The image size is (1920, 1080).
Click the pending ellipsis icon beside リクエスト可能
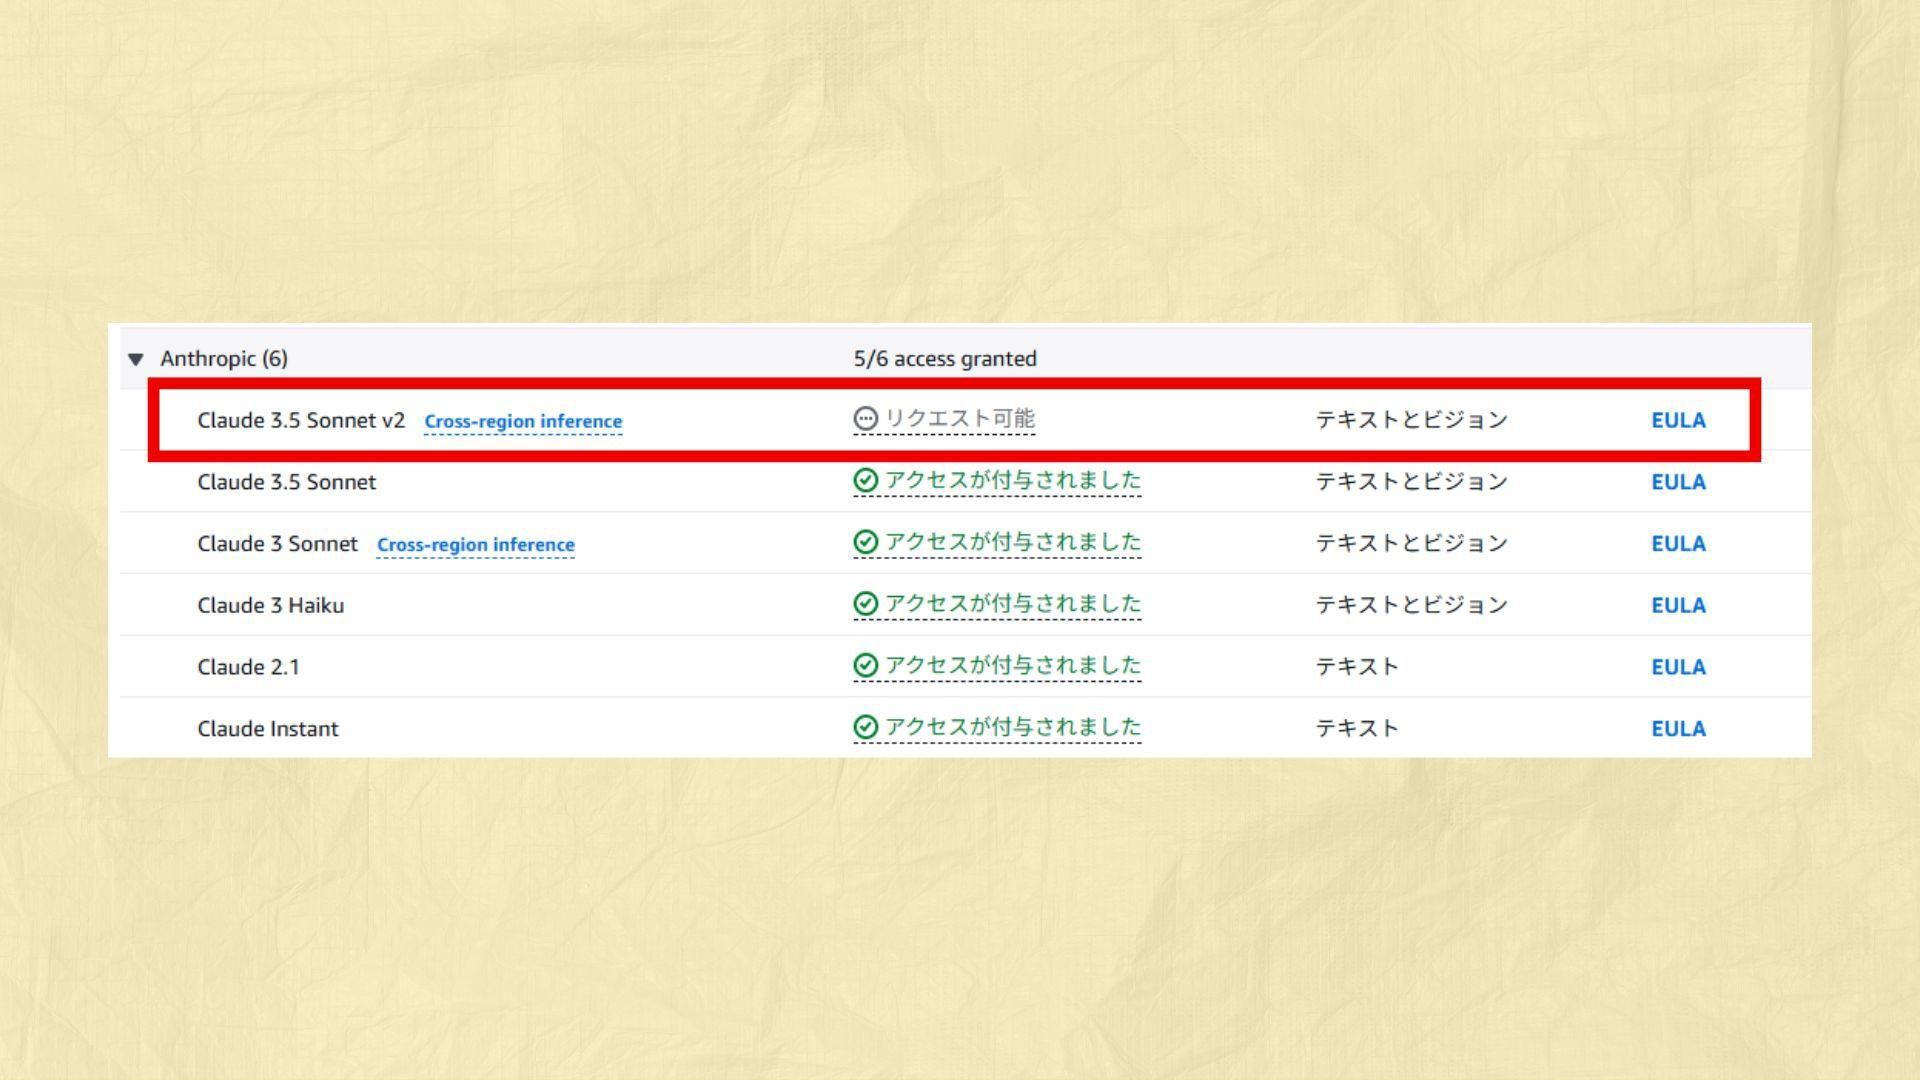pos(866,419)
